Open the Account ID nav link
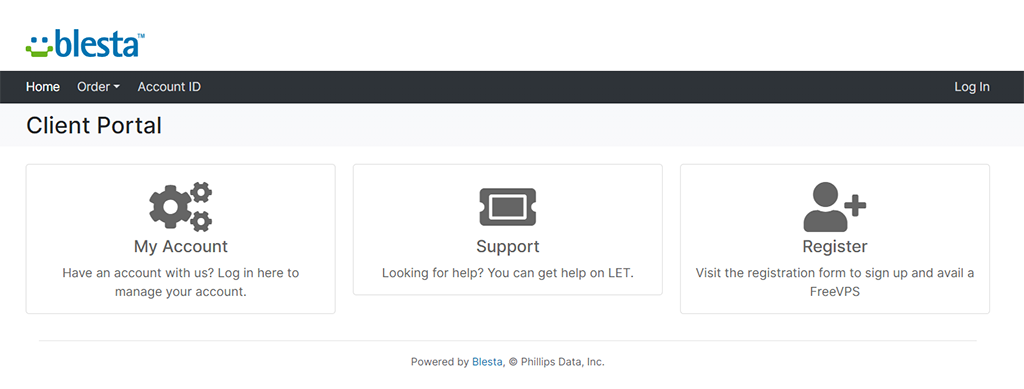The width and height of the screenshot is (1024, 389). (x=169, y=87)
